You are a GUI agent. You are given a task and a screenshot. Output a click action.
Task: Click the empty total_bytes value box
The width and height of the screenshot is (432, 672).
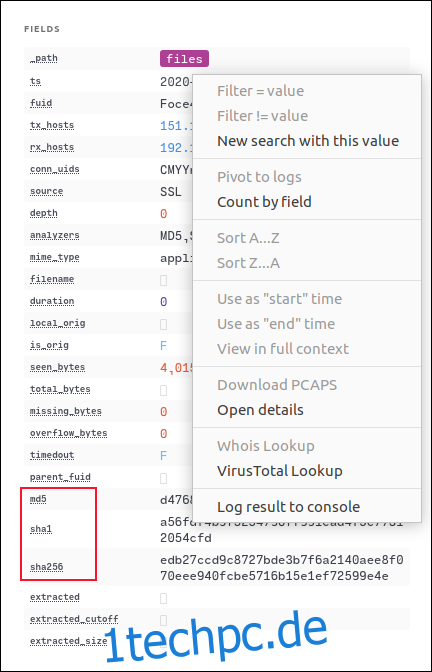tap(163, 390)
